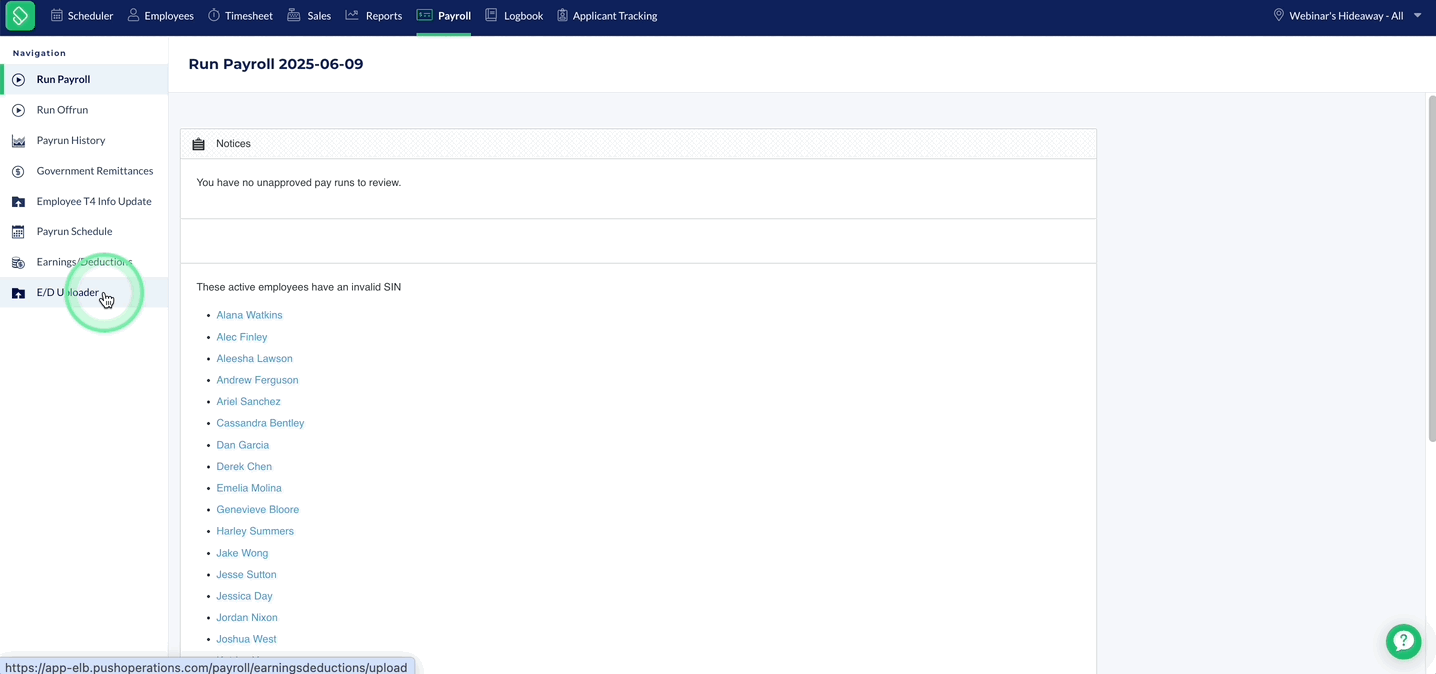Click the Run Offrun play icon
1436x674 pixels.
[18, 110]
